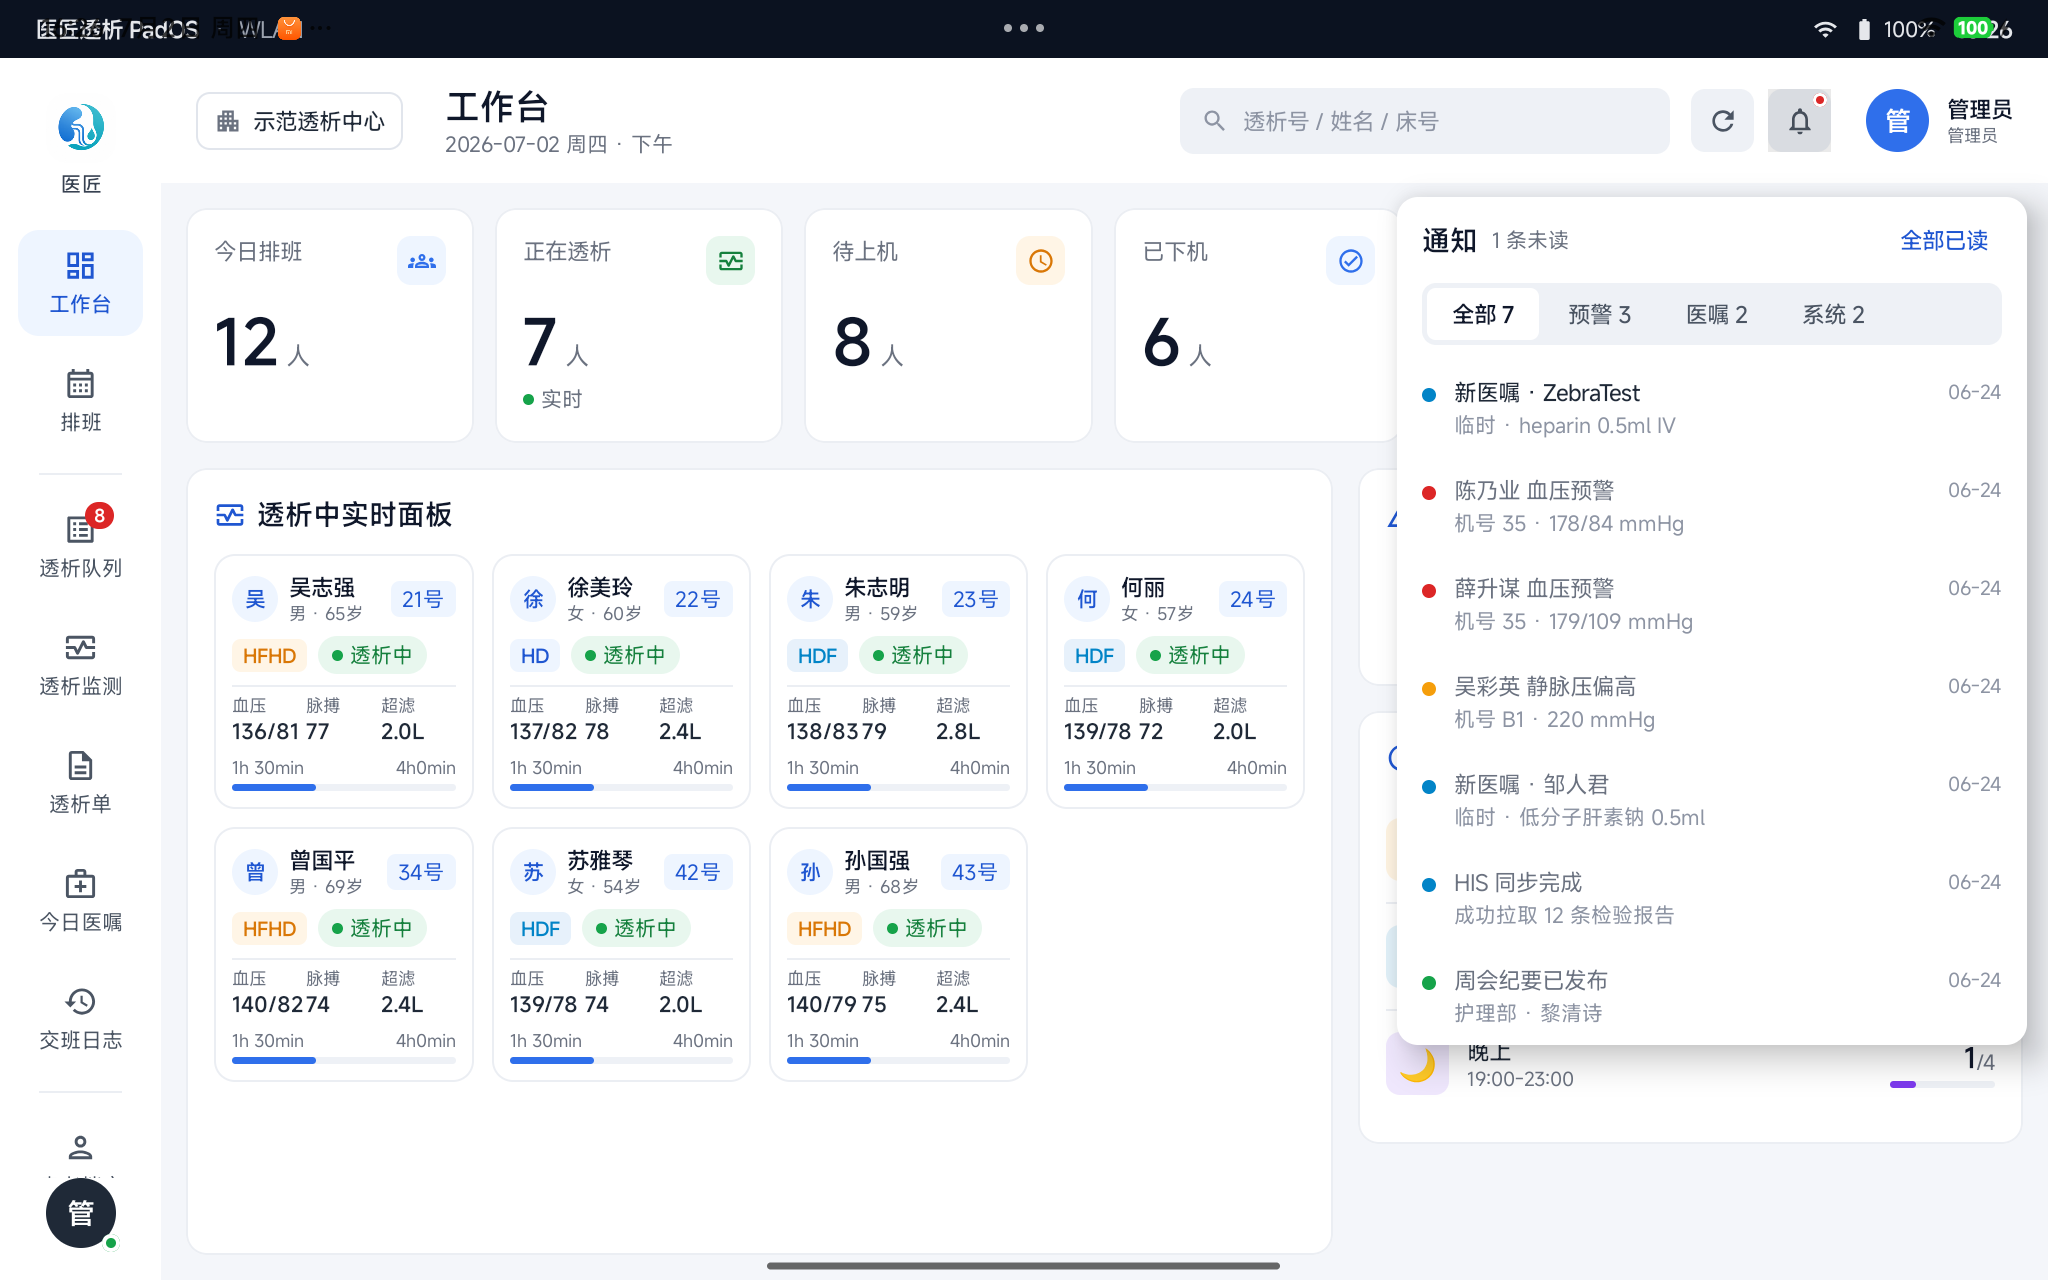Select the 系统 2 notification tab

pos(1833,314)
